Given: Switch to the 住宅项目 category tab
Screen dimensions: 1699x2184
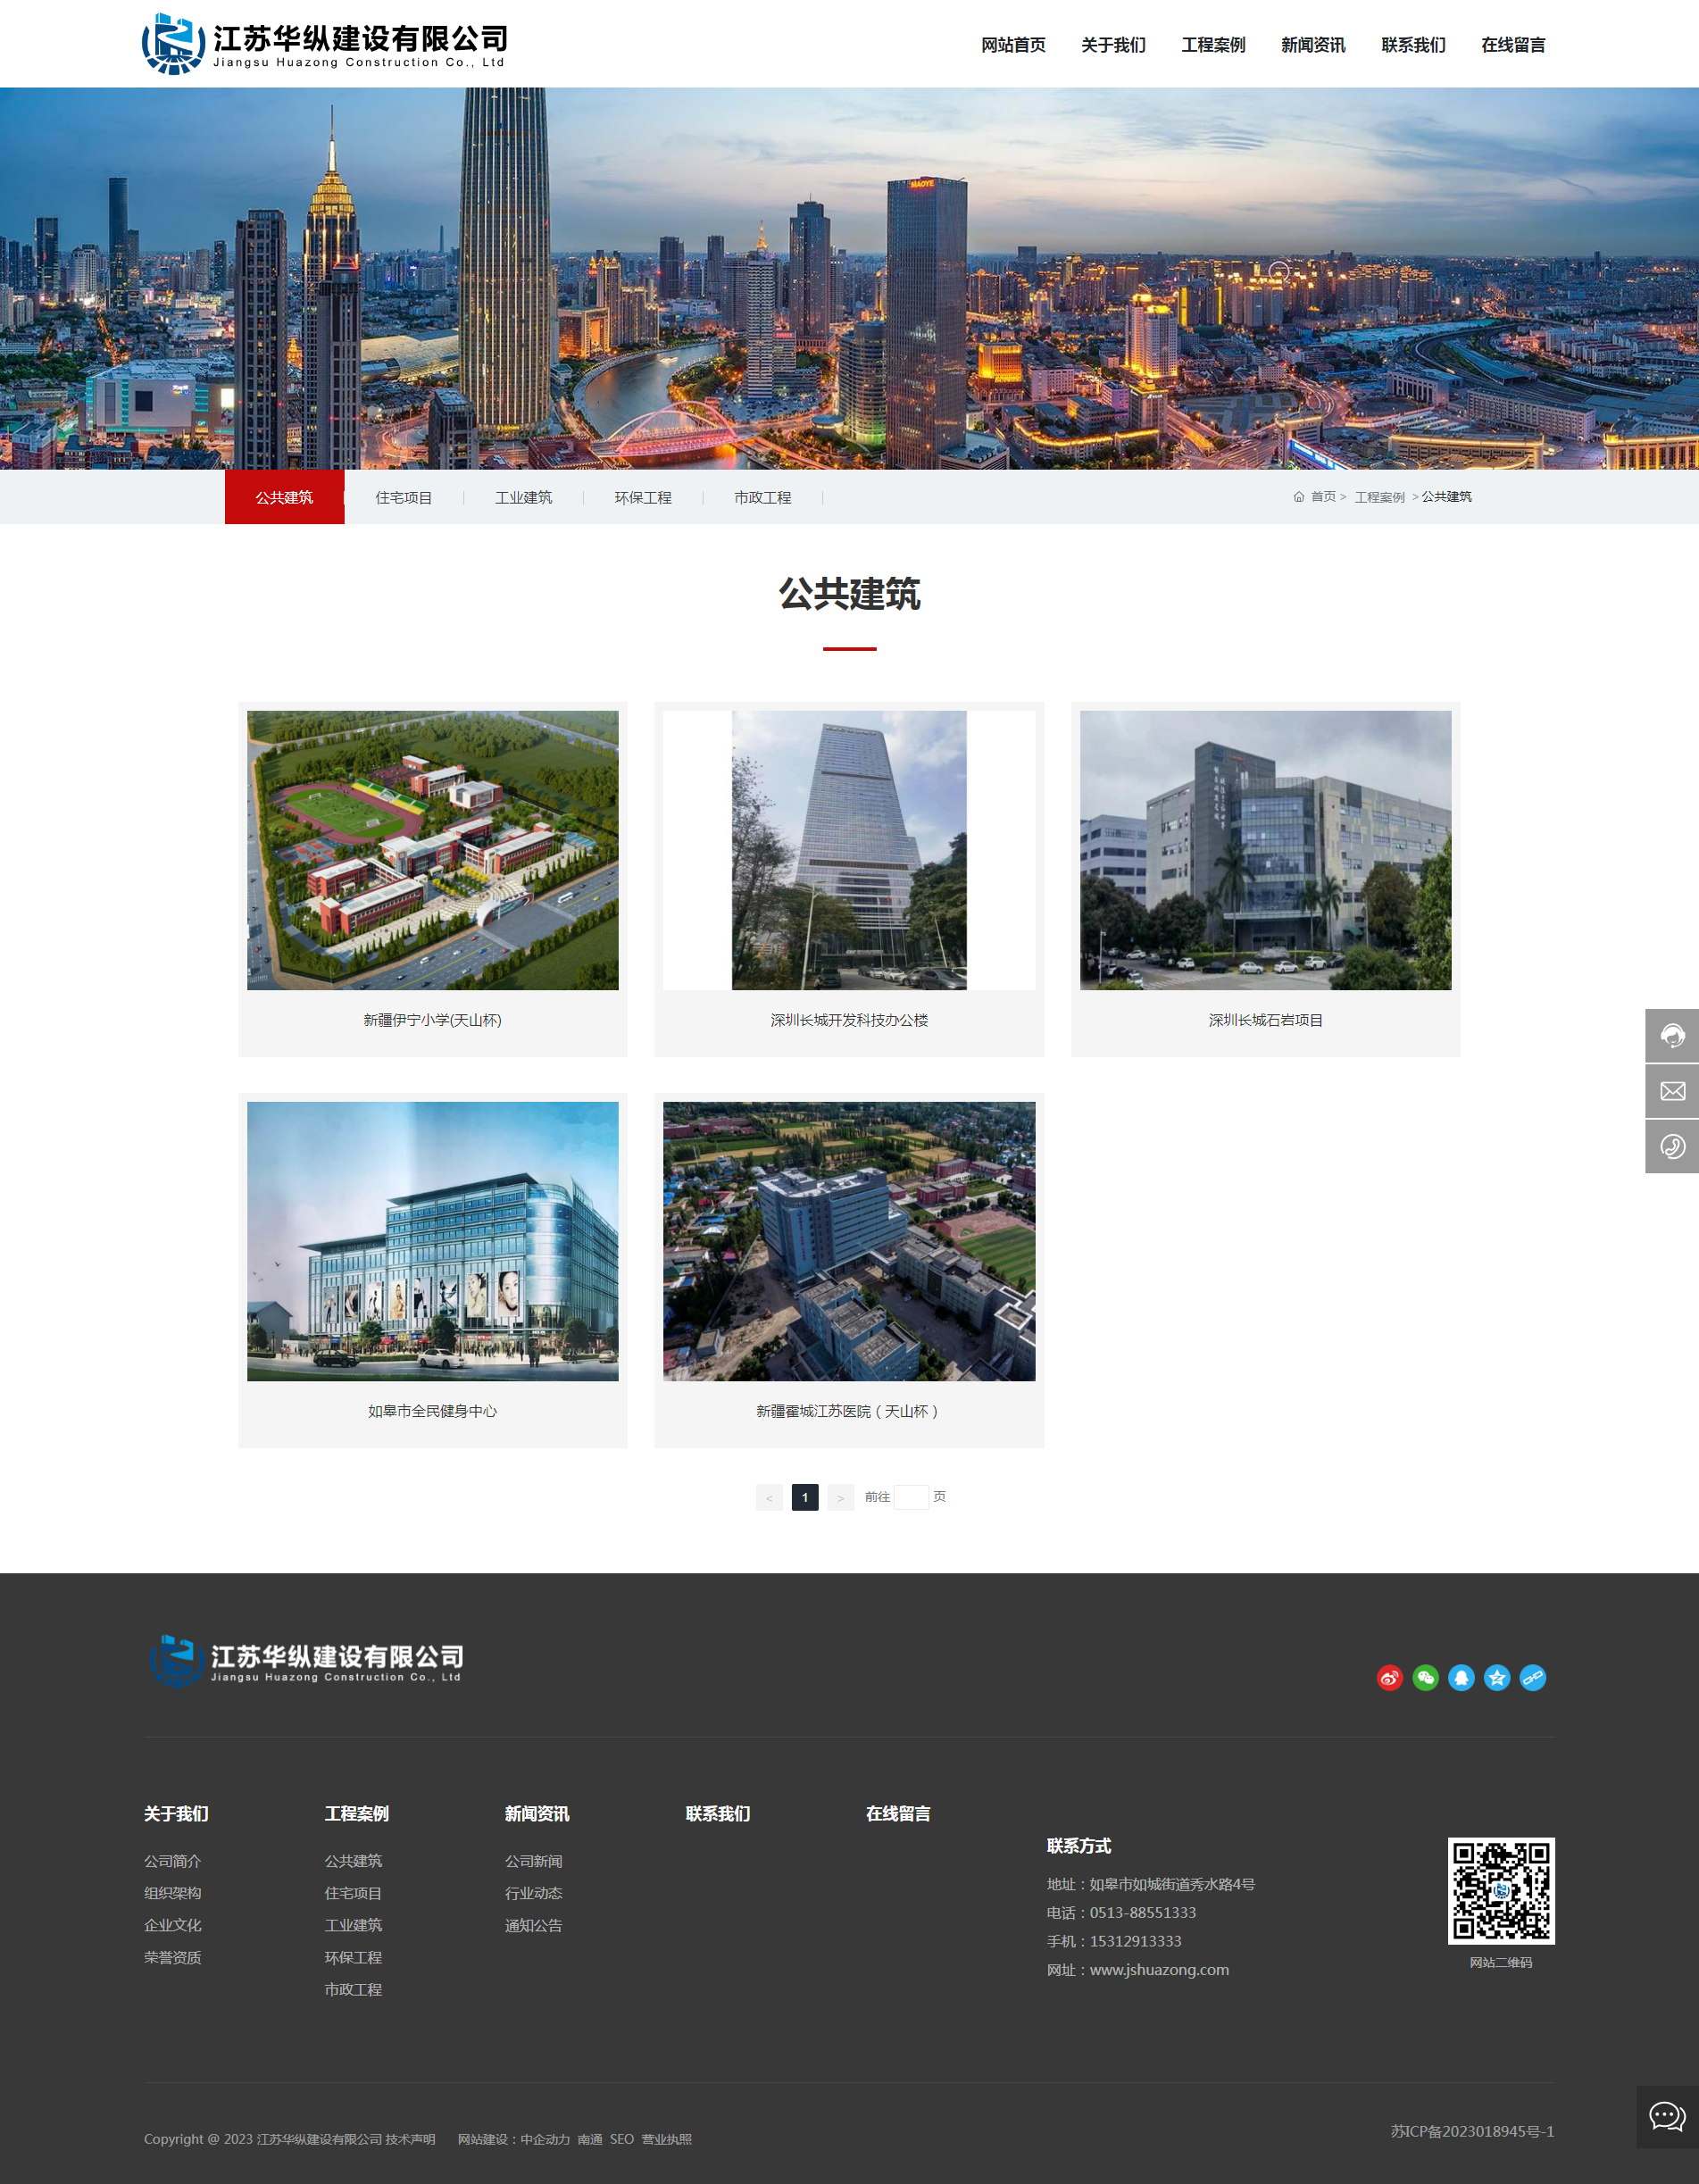Looking at the screenshot, I should click(404, 497).
